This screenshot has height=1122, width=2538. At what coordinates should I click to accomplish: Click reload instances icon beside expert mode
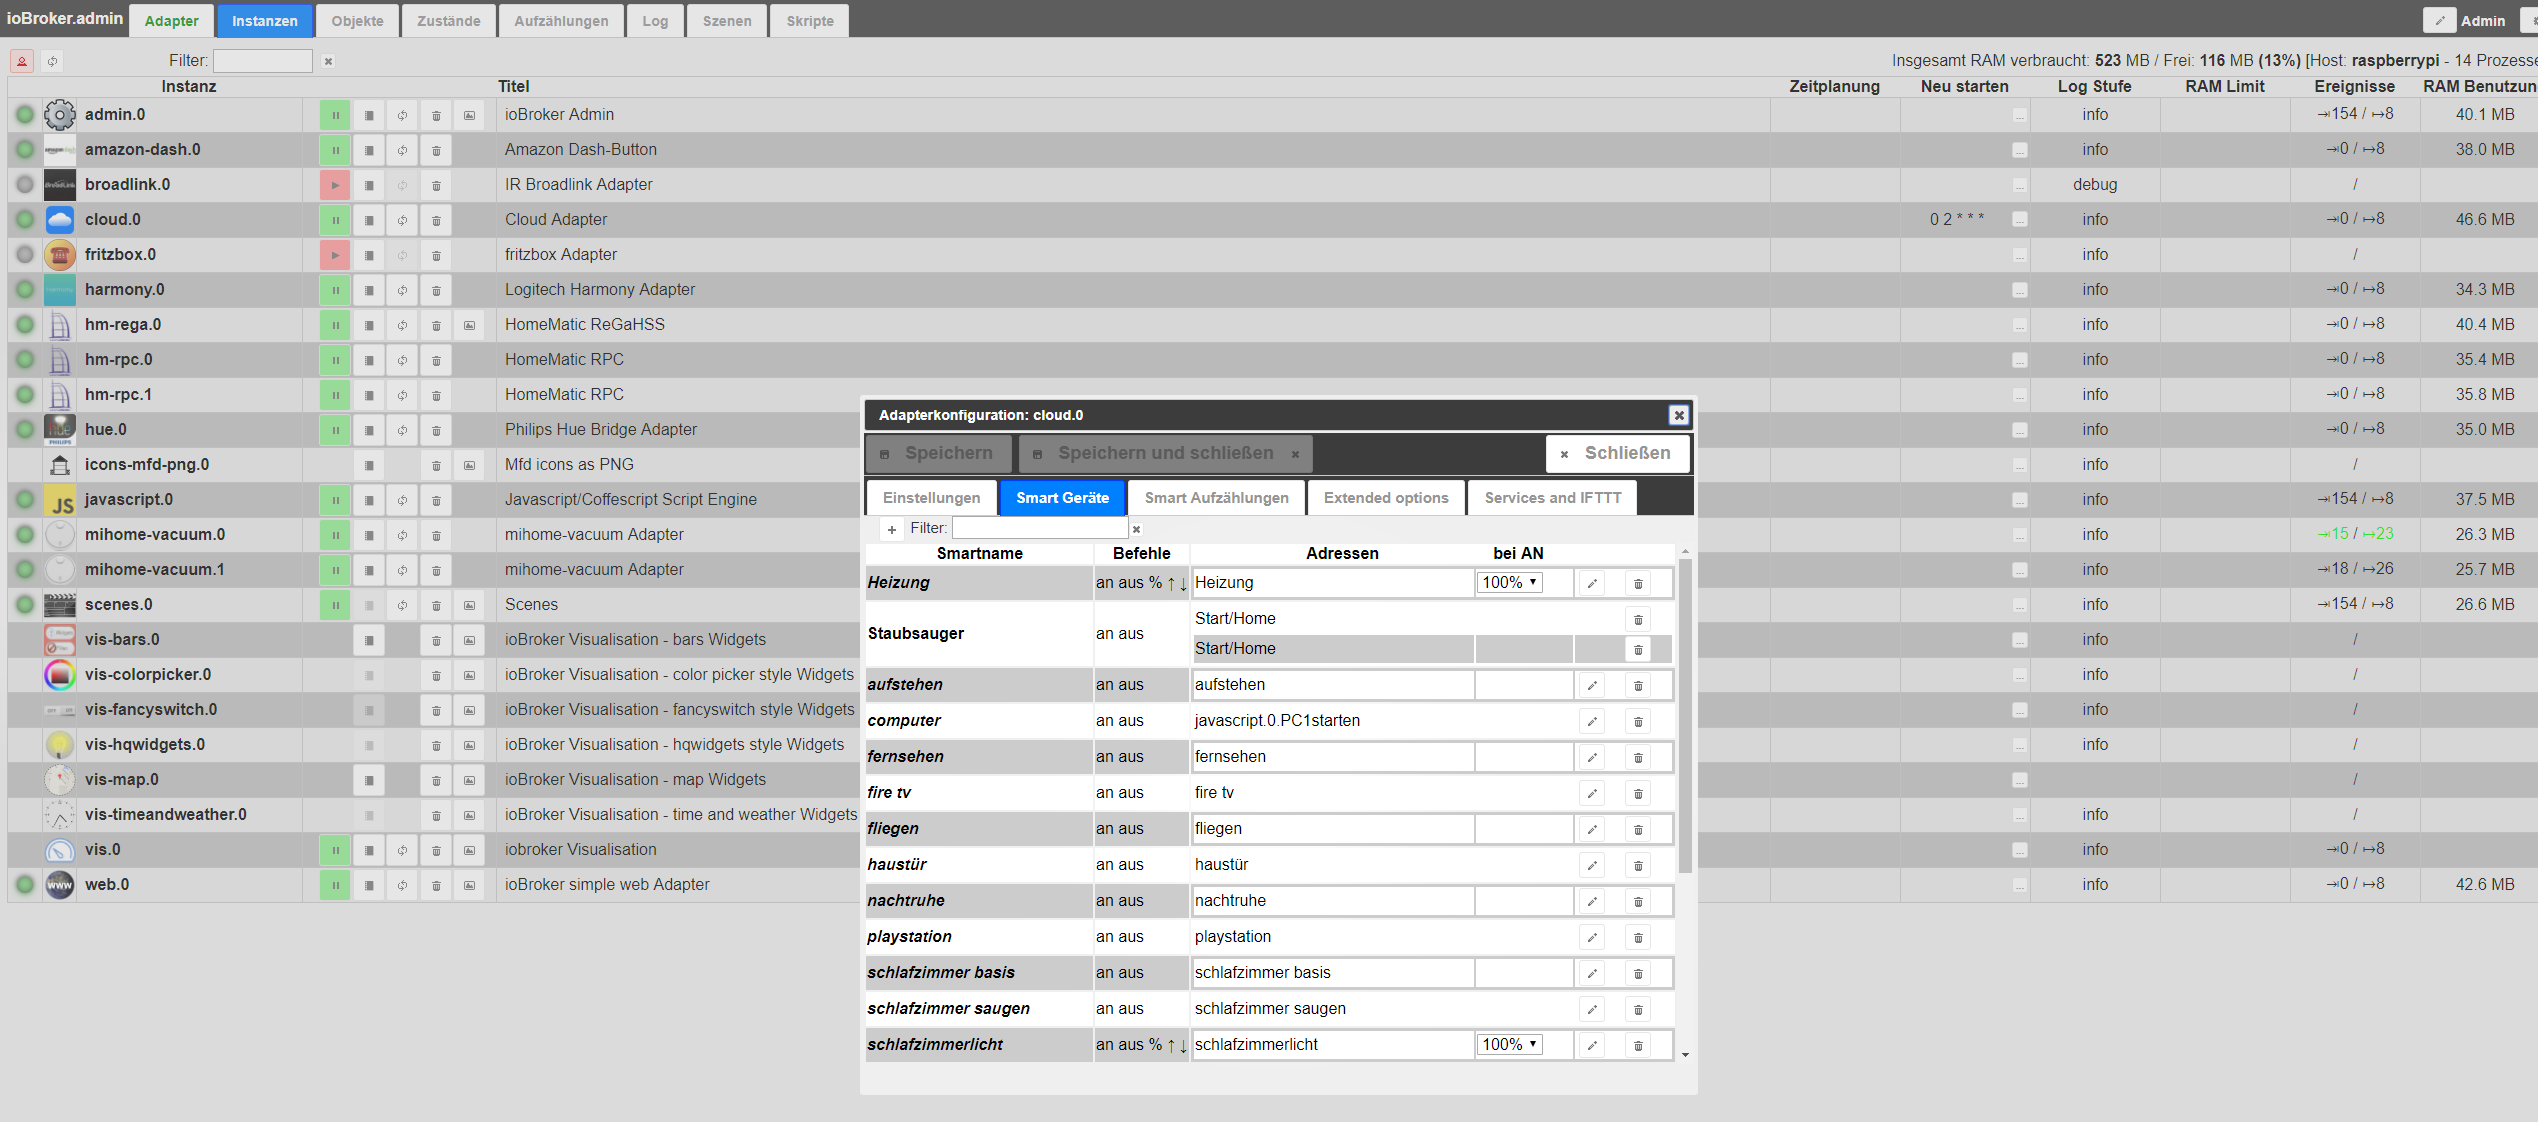pyautogui.click(x=52, y=61)
